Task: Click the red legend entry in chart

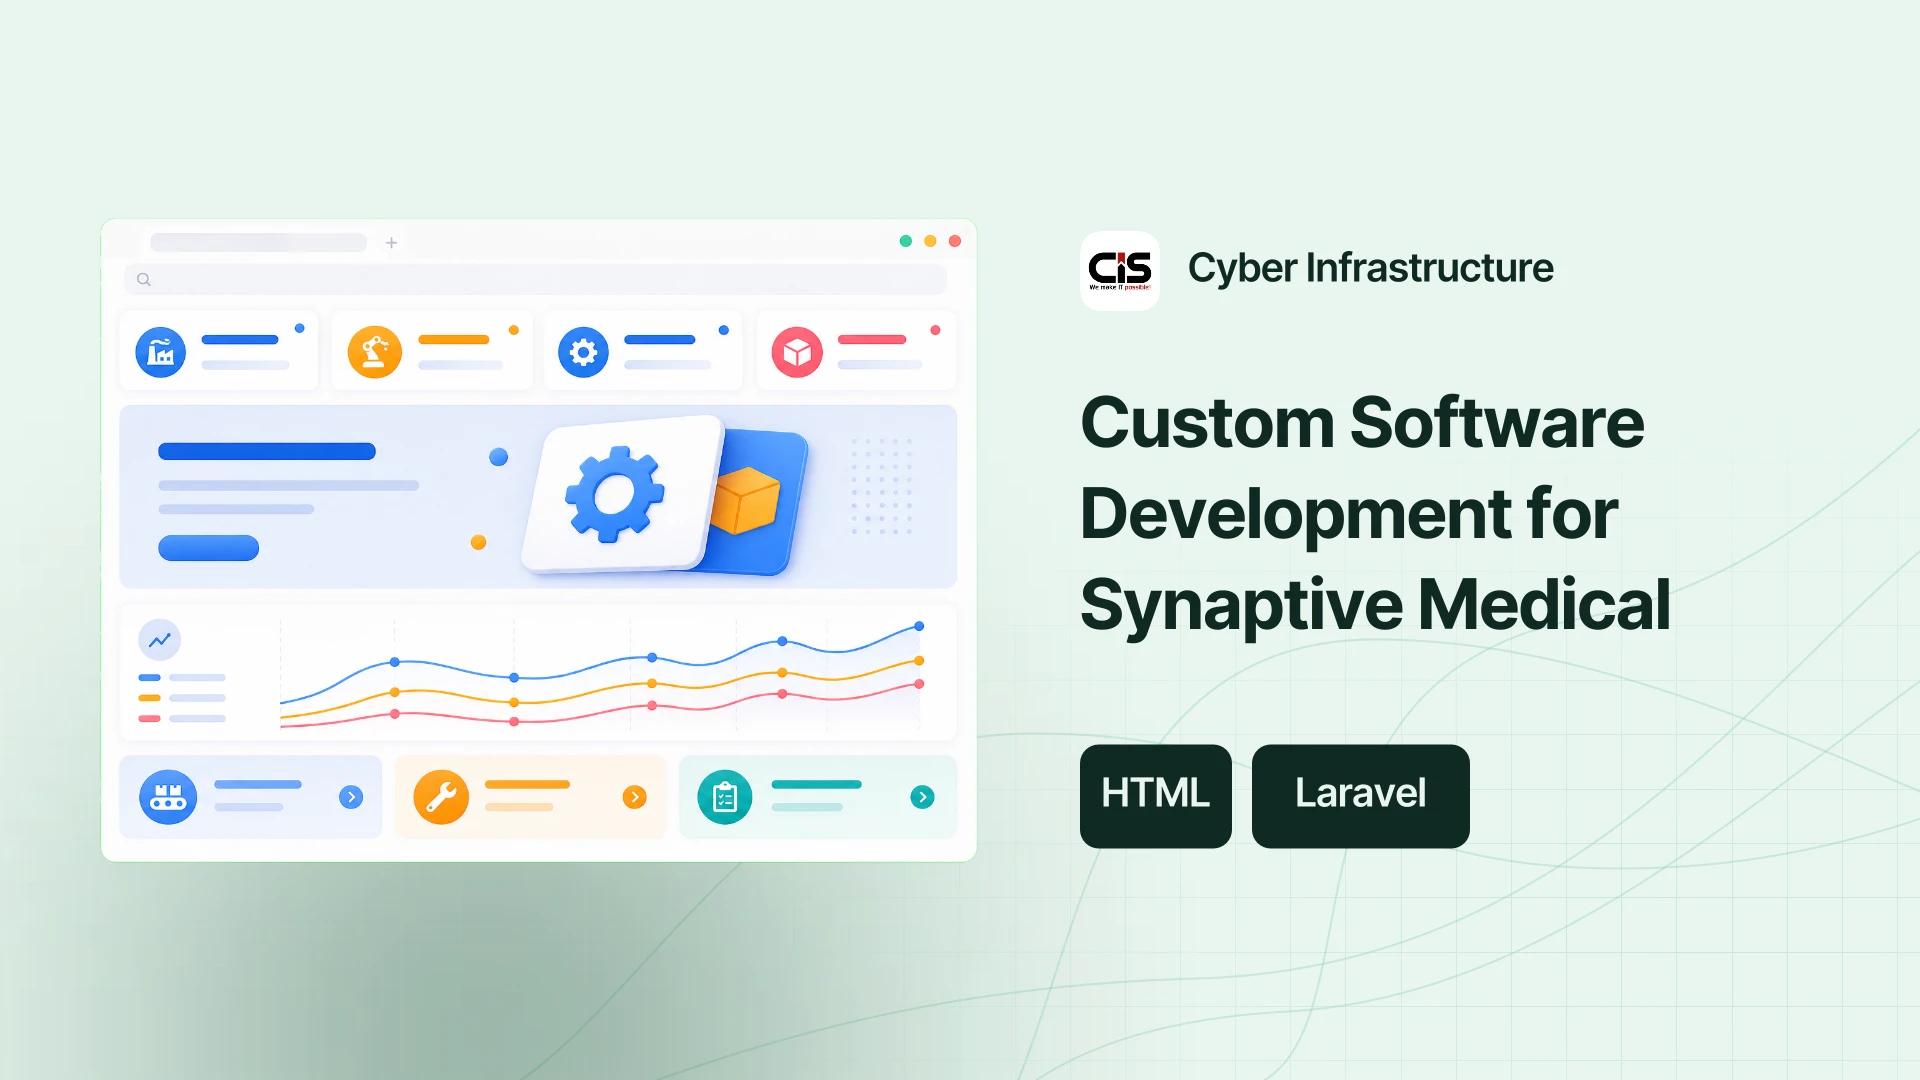Action: pos(182,718)
